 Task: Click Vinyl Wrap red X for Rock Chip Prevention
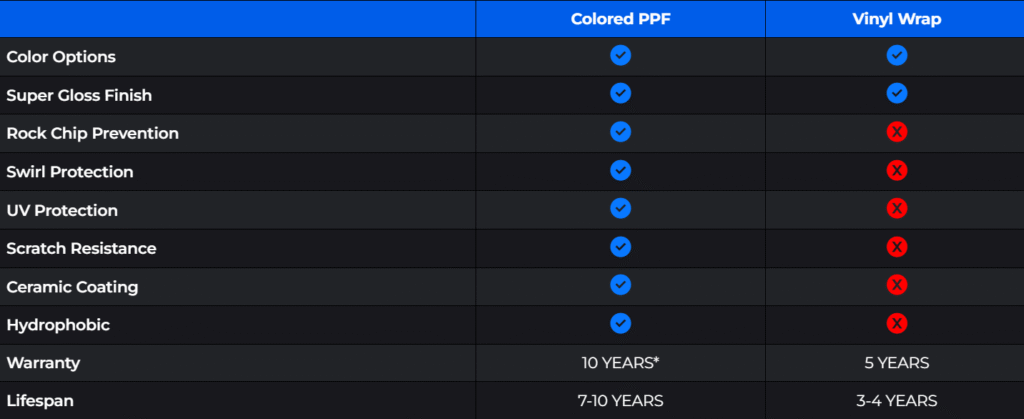pyautogui.click(x=897, y=133)
